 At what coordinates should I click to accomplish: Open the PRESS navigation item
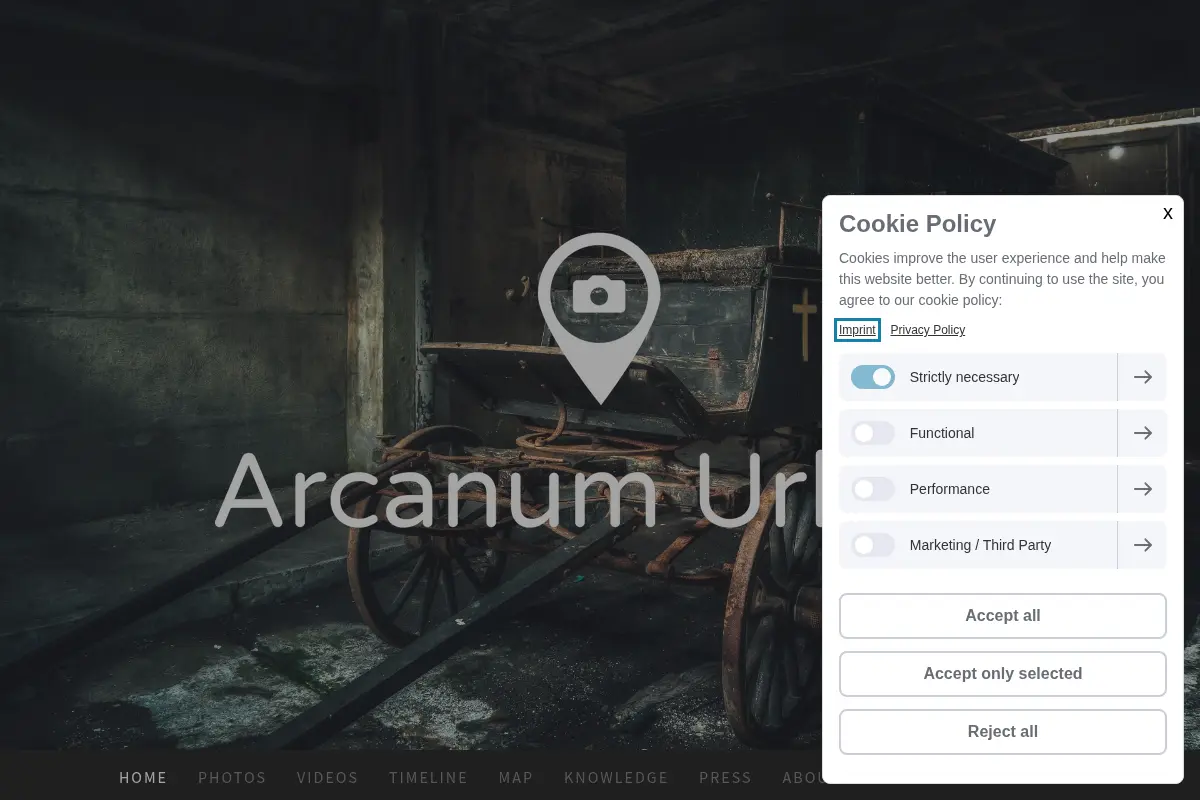tap(726, 778)
